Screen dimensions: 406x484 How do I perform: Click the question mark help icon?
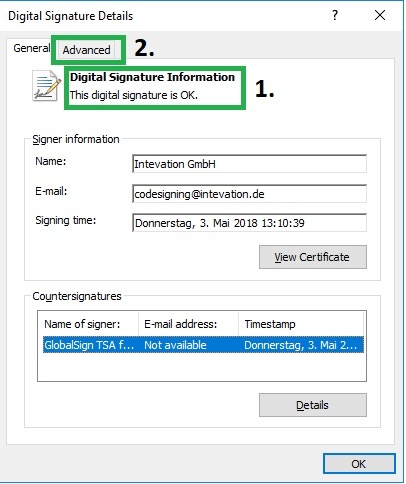pos(335,15)
